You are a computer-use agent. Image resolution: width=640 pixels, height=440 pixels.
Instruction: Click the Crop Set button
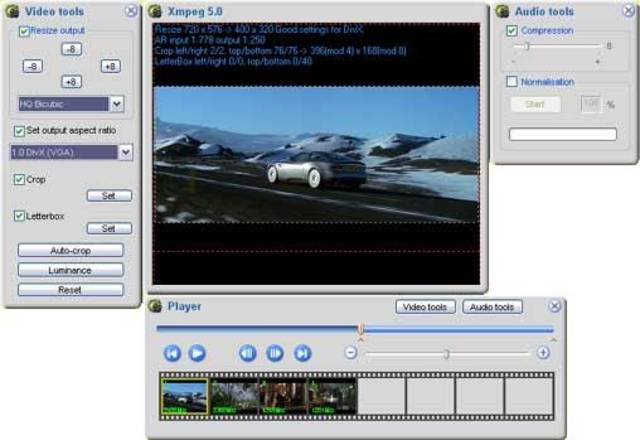pyautogui.click(x=109, y=196)
